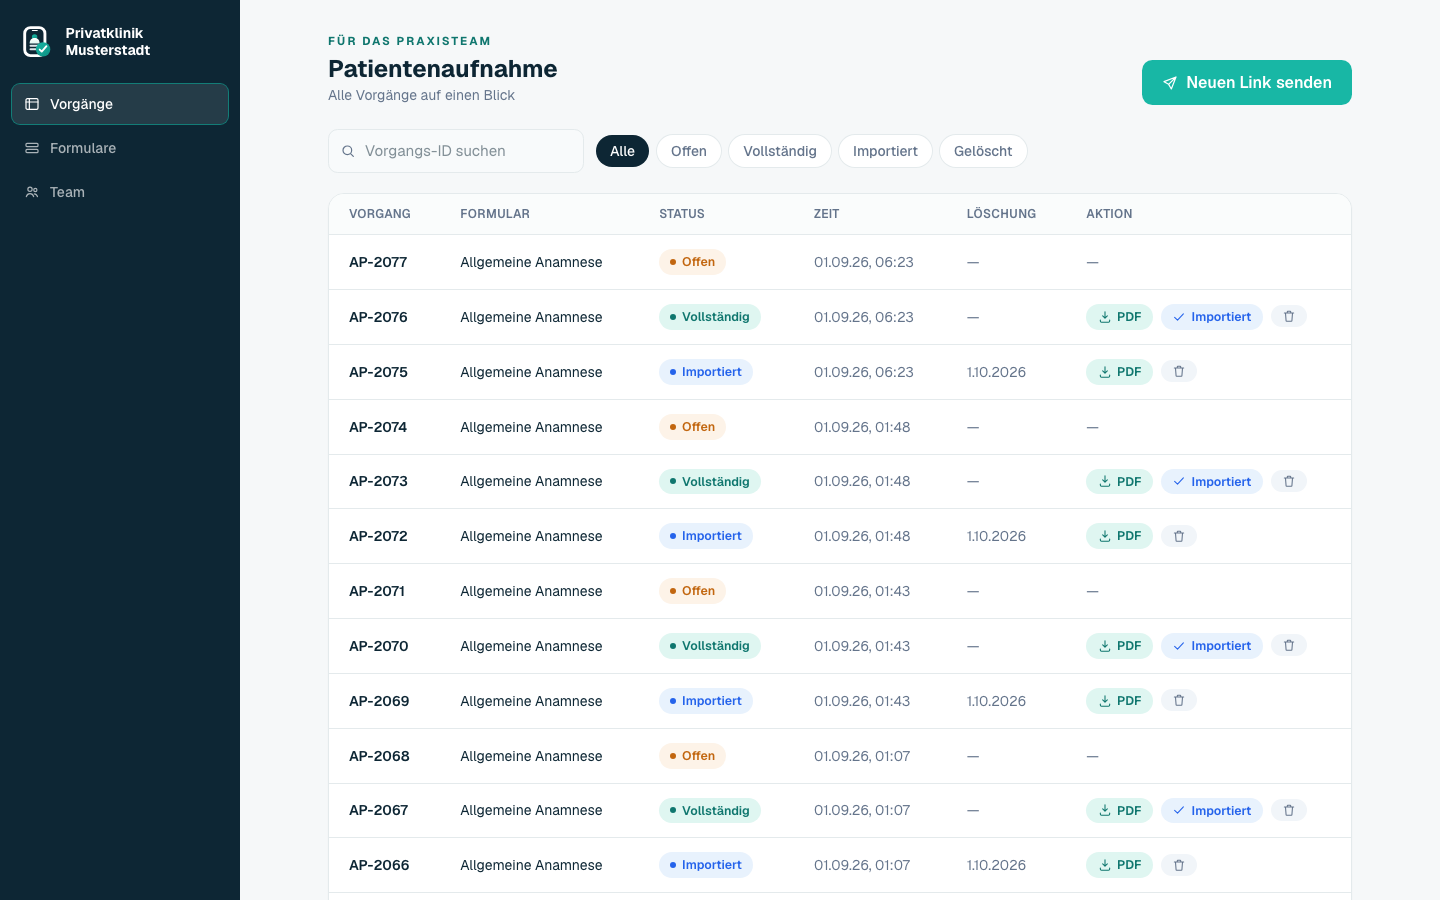Click trash icon in row AP-2075
The width and height of the screenshot is (1440, 900).
pyautogui.click(x=1179, y=372)
